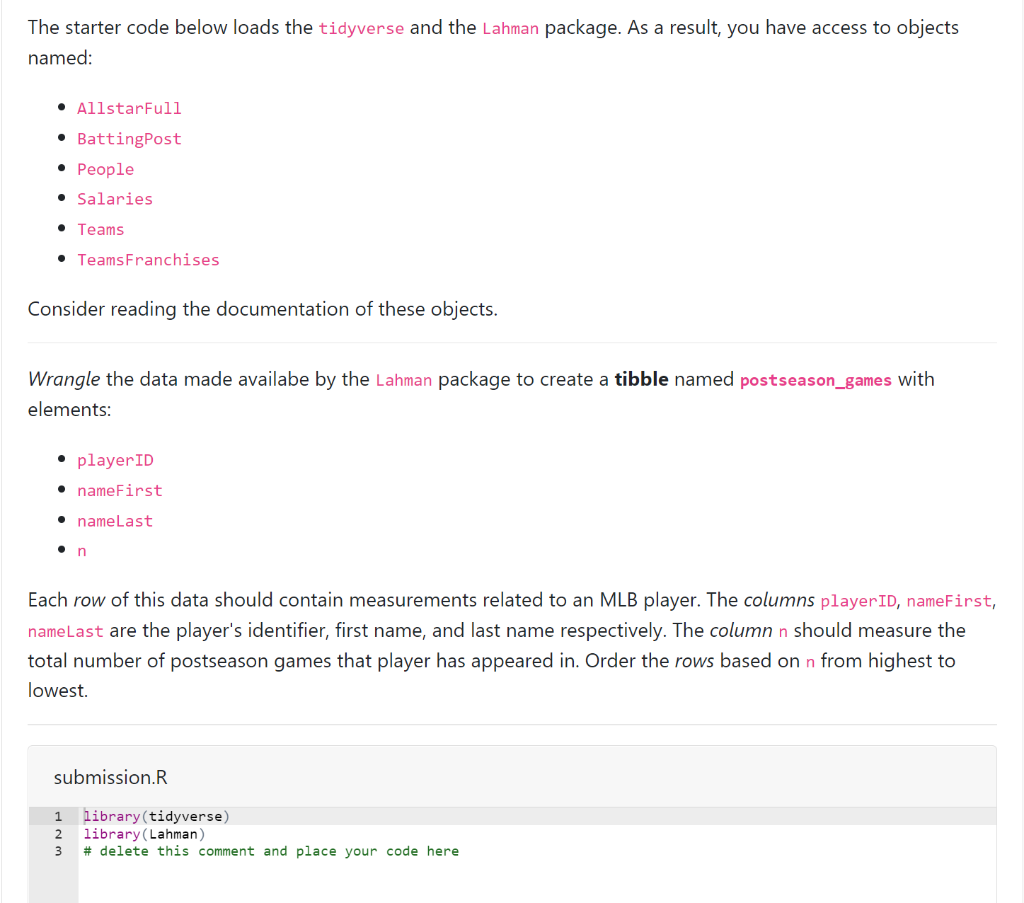Select the nameFirst list item
1024x903 pixels.
pyautogui.click(x=119, y=490)
